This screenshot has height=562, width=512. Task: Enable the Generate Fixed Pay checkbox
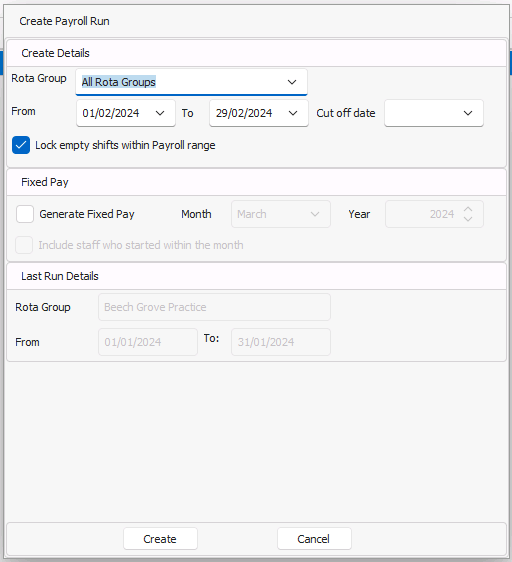(x=25, y=214)
